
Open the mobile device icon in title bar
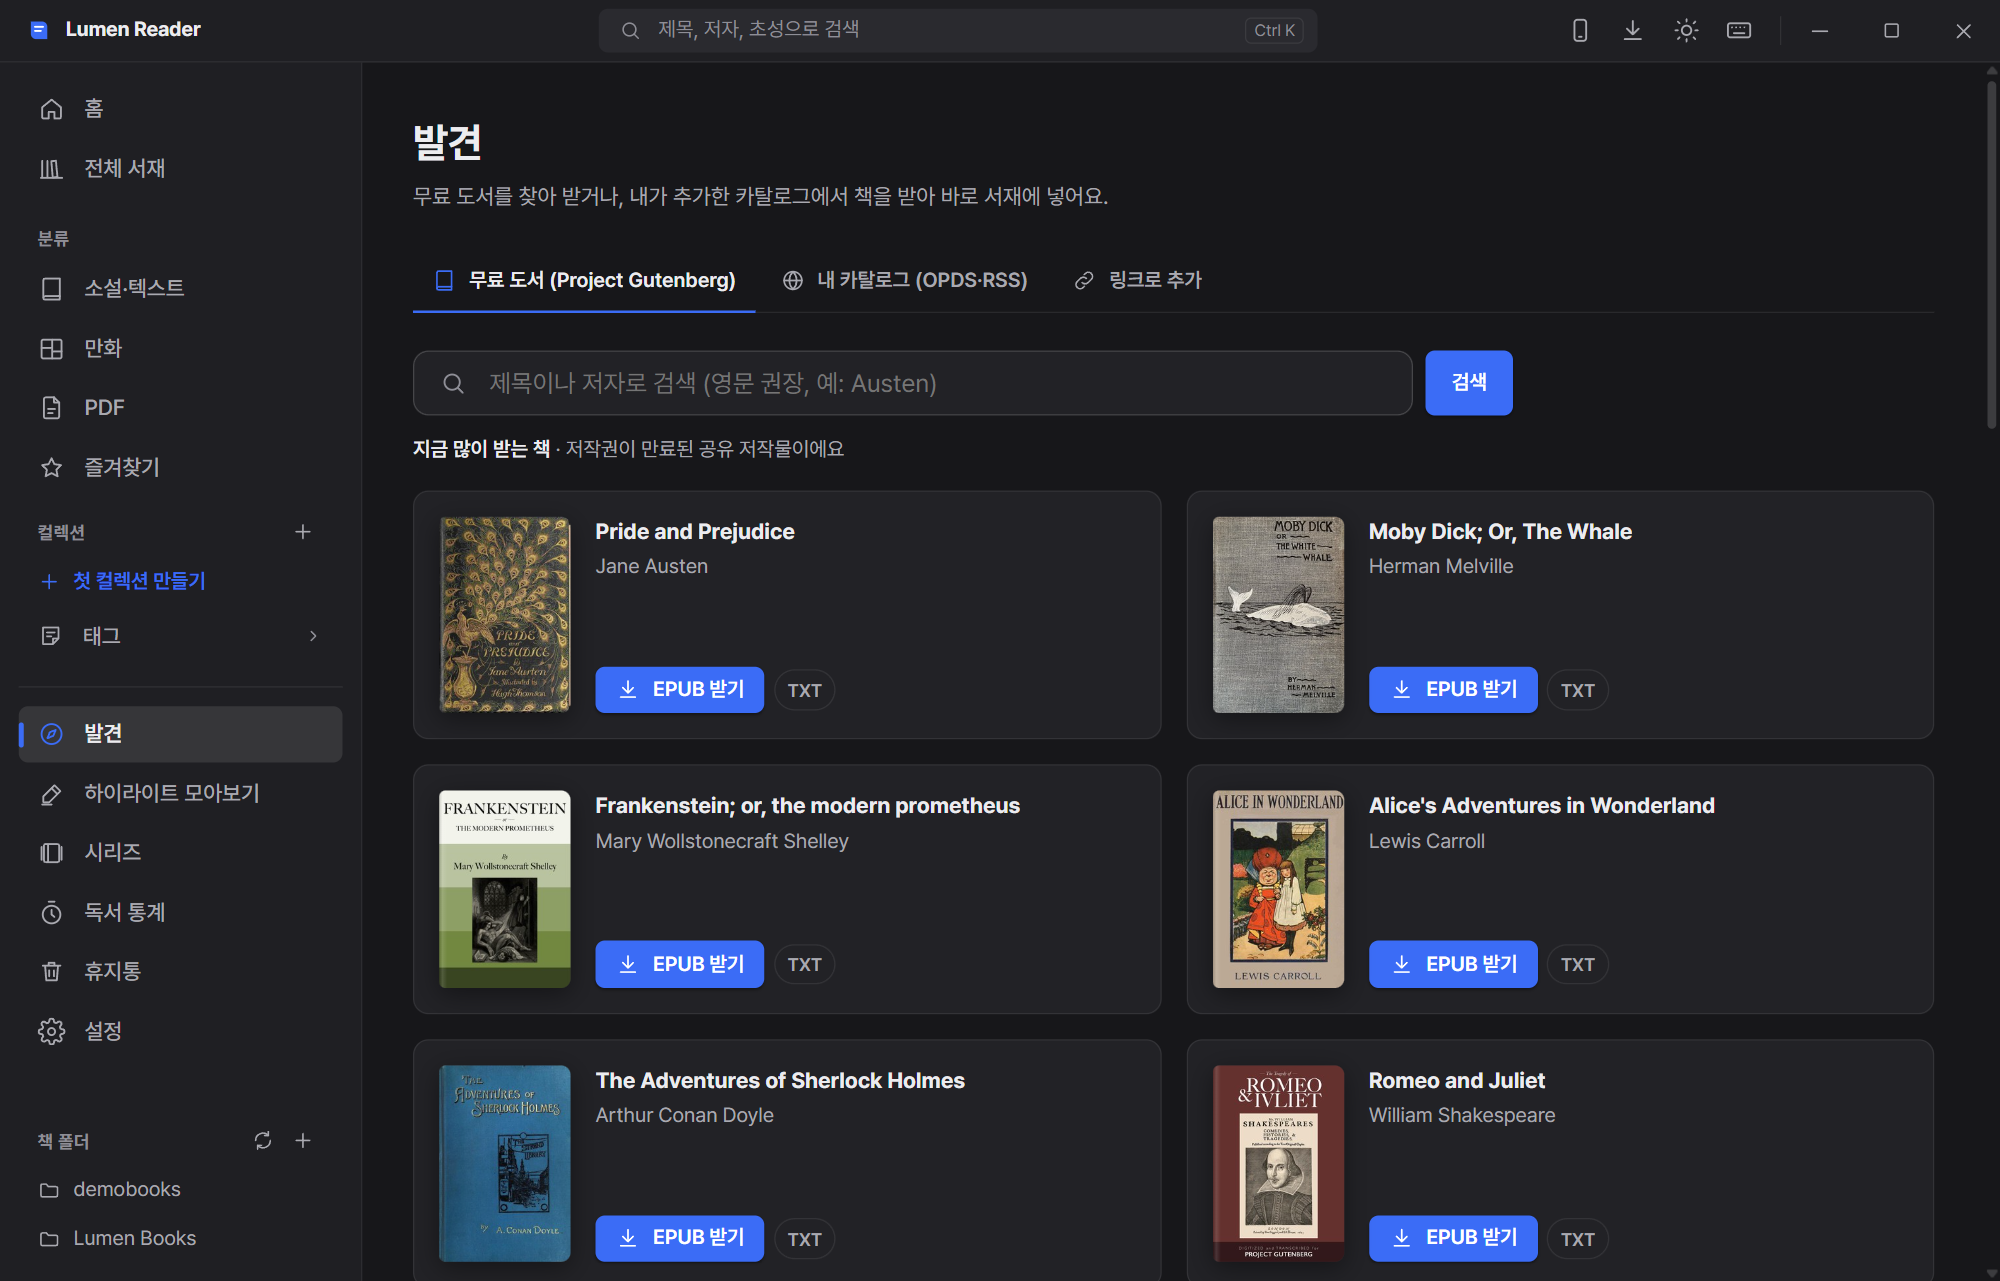point(1580,30)
